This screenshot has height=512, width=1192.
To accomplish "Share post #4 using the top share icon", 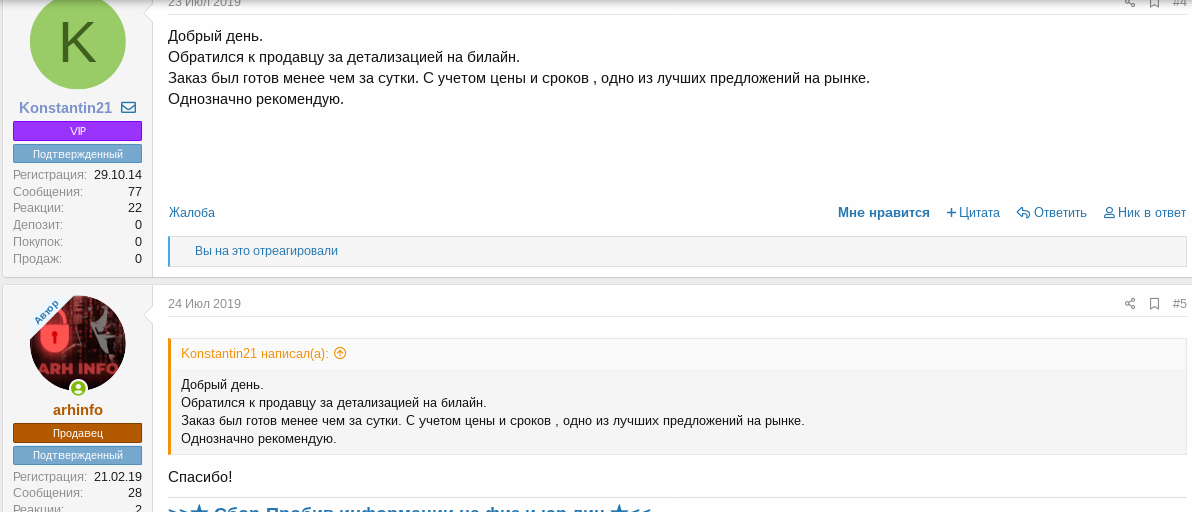I will pos(1130,3).
